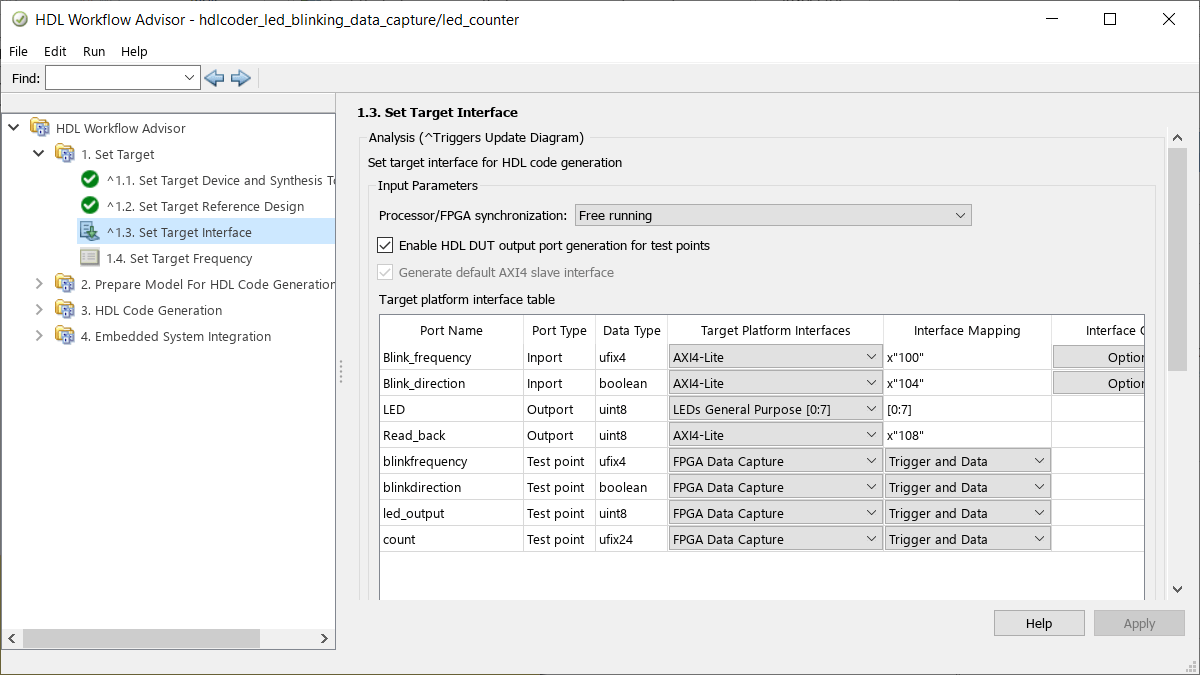Collapse the Set Target tree node

(x=39, y=154)
